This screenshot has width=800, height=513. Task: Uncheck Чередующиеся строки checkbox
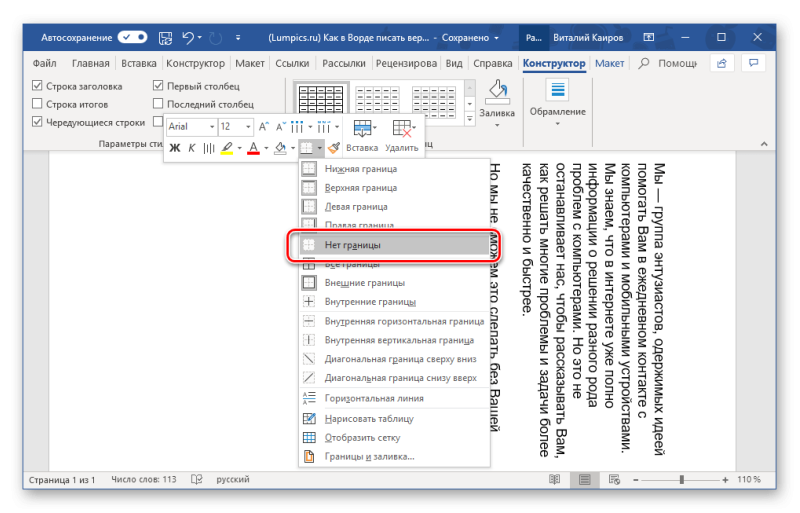click(x=37, y=121)
